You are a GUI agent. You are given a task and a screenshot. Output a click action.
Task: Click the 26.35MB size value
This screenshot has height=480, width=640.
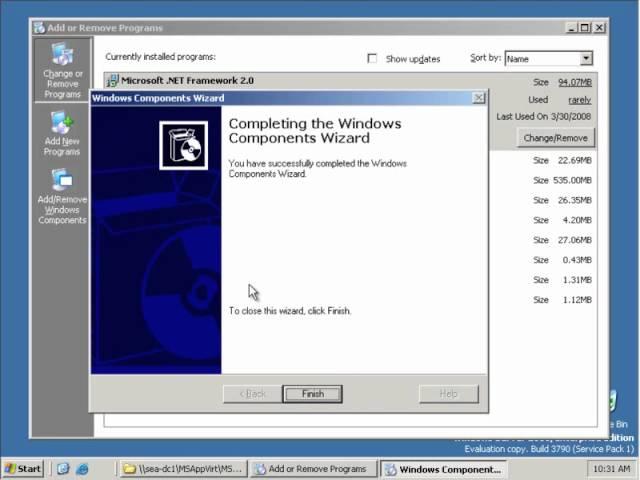[575, 200]
